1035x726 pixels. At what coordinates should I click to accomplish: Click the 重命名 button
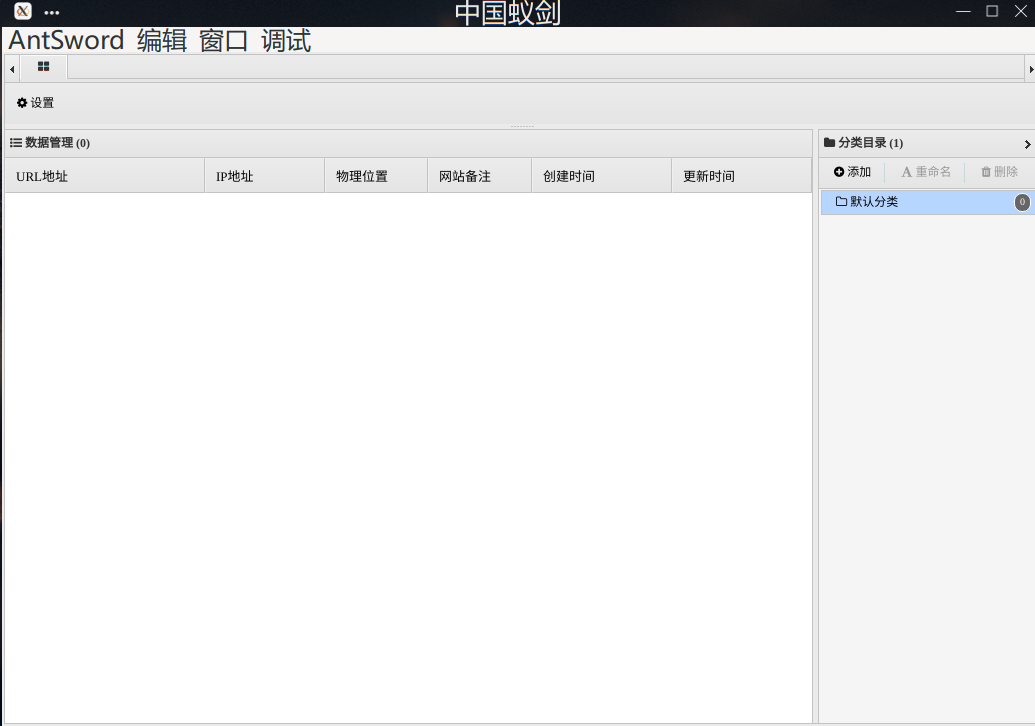[926, 171]
